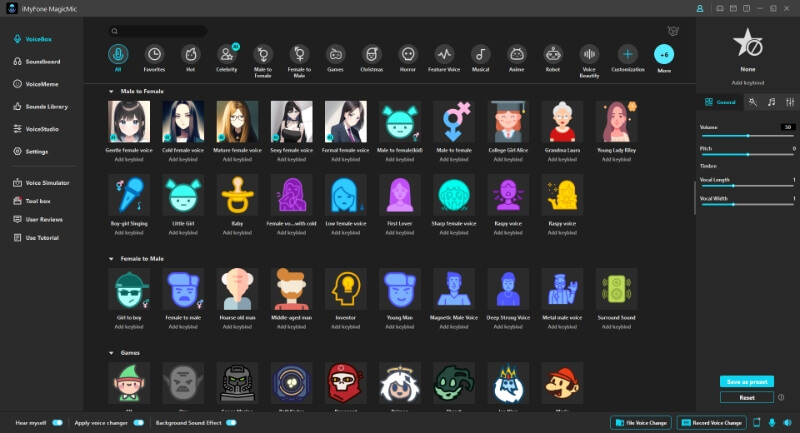Toggle the Hear myself switch
Screen dimensions: 800x433
click(x=57, y=423)
